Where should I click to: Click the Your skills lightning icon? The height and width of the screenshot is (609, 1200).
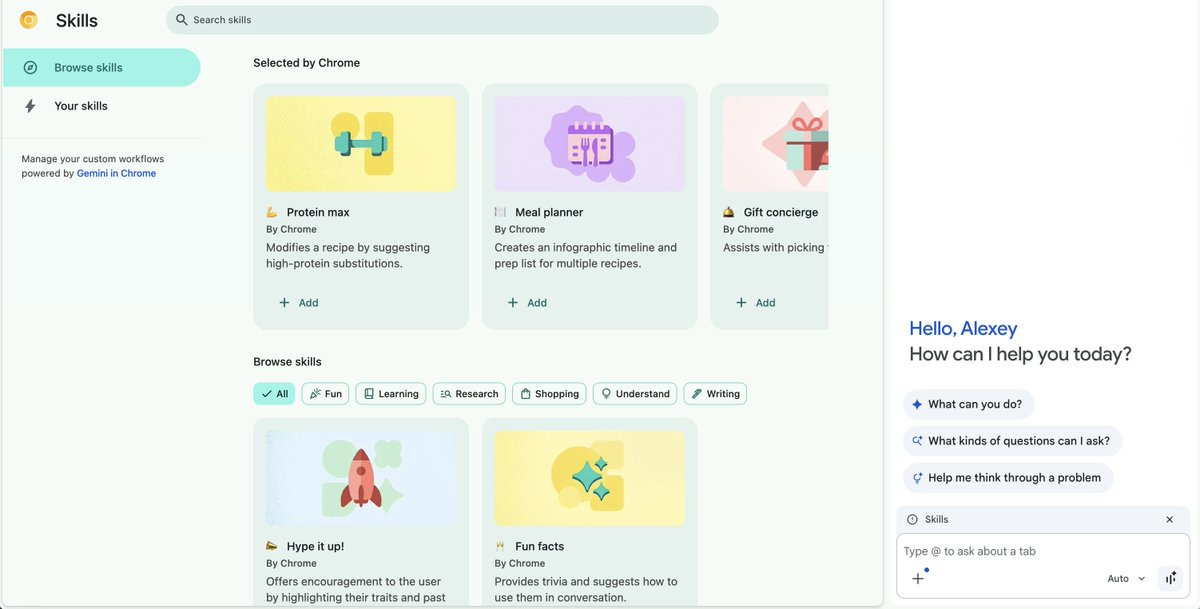[x=30, y=106]
